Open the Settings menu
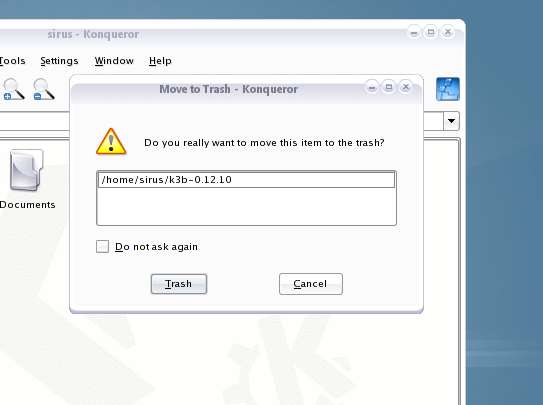The image size is (543, 405). click(59, 61)
